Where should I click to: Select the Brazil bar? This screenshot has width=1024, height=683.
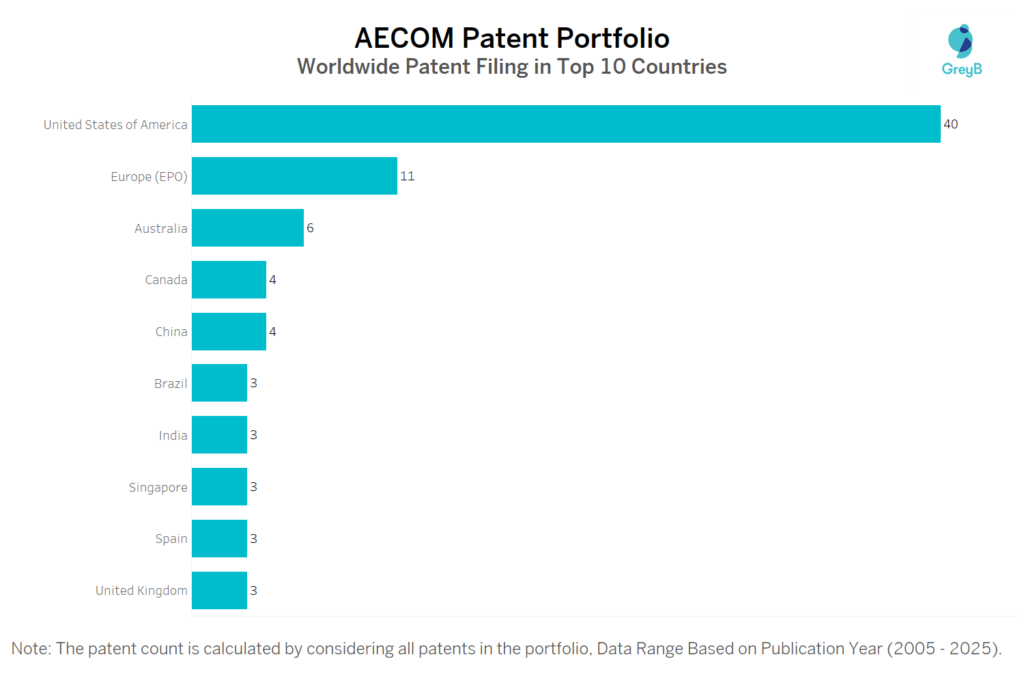click(x=219, y=383)
